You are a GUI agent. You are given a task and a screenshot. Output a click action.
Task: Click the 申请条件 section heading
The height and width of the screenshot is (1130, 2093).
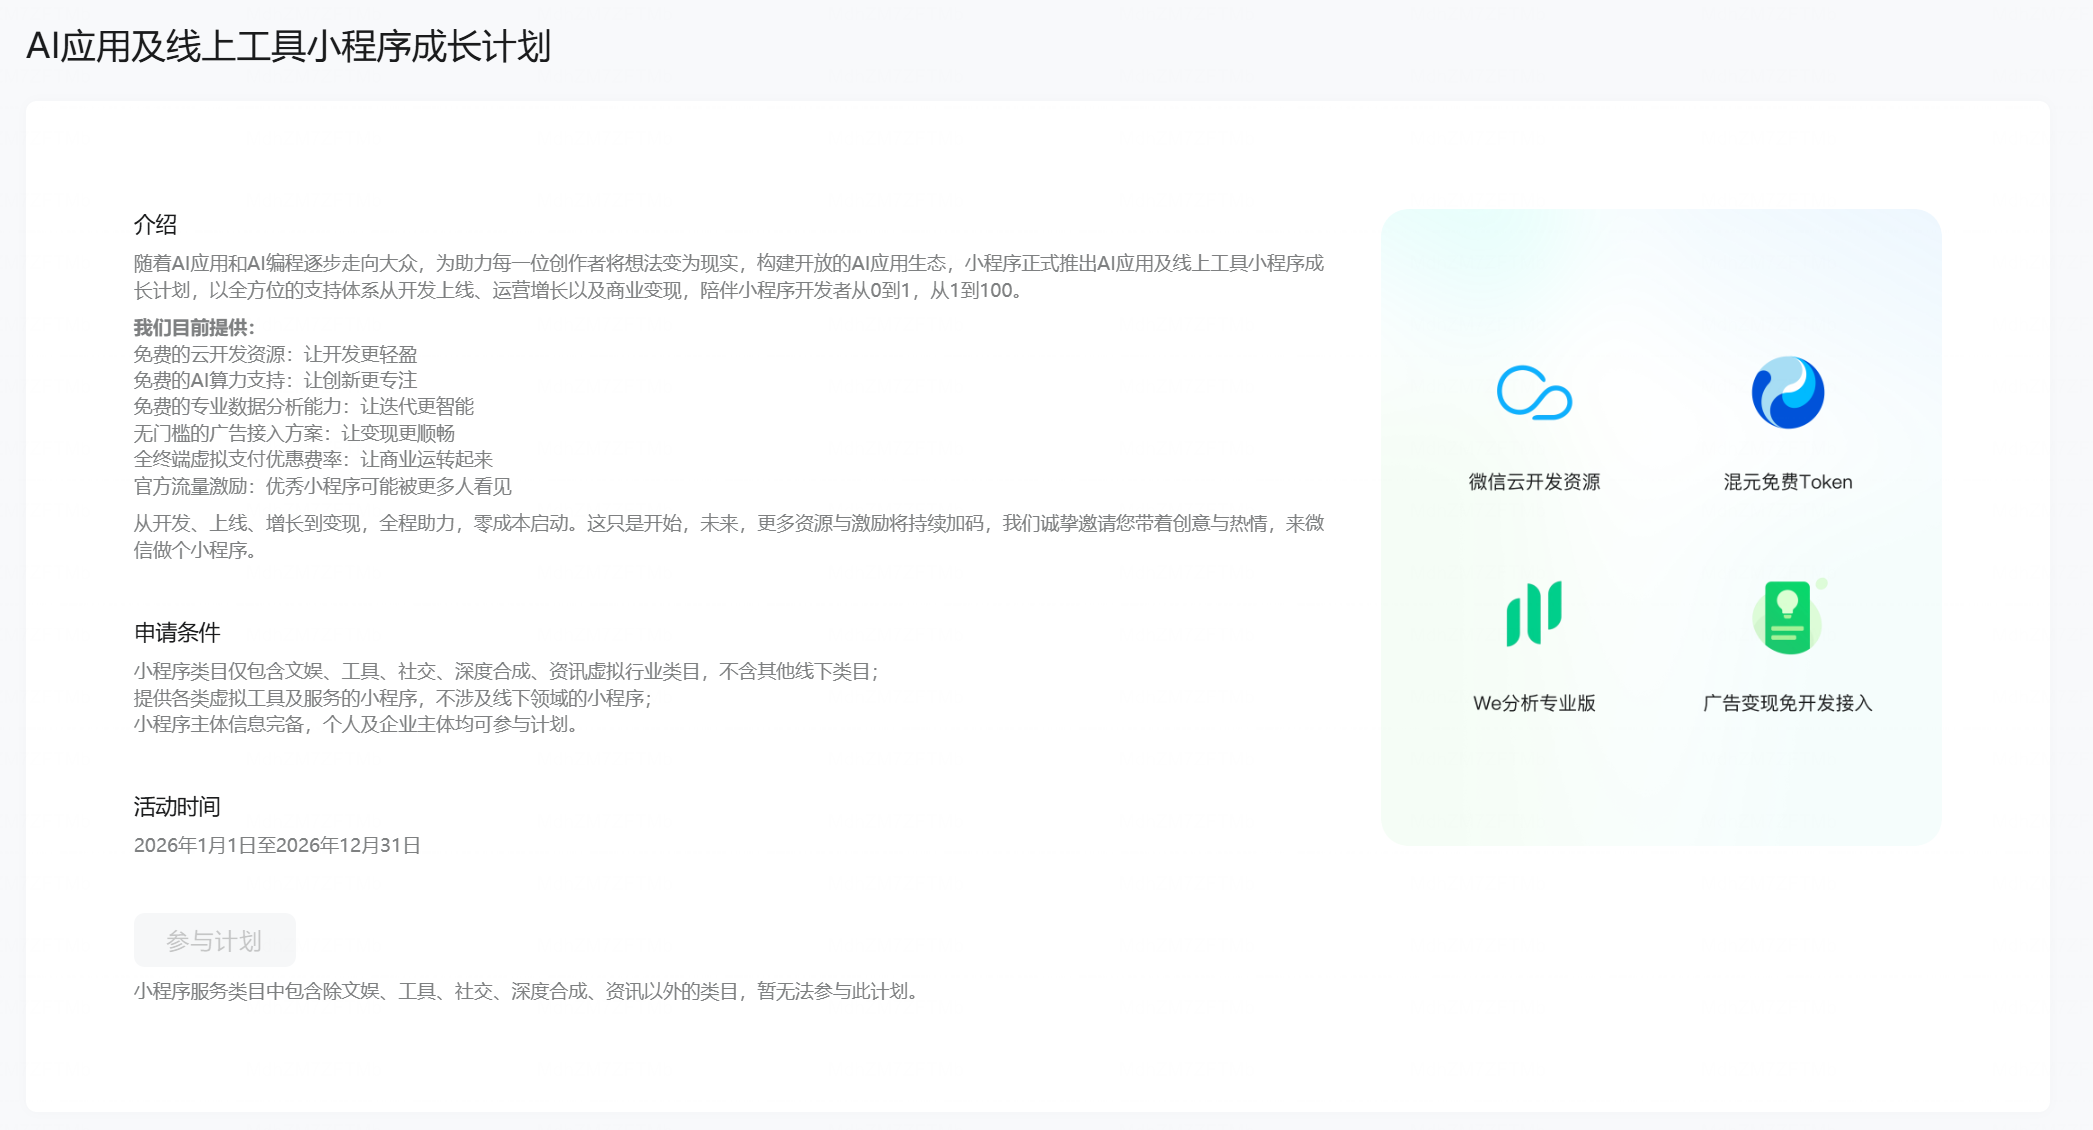[x=177, y=632]
